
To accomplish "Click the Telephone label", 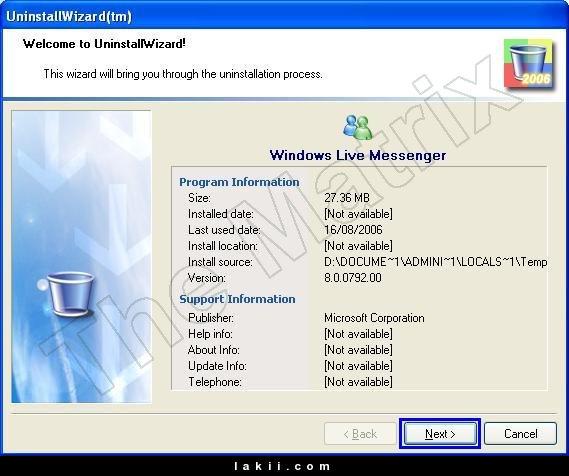I will click(215, 382).
